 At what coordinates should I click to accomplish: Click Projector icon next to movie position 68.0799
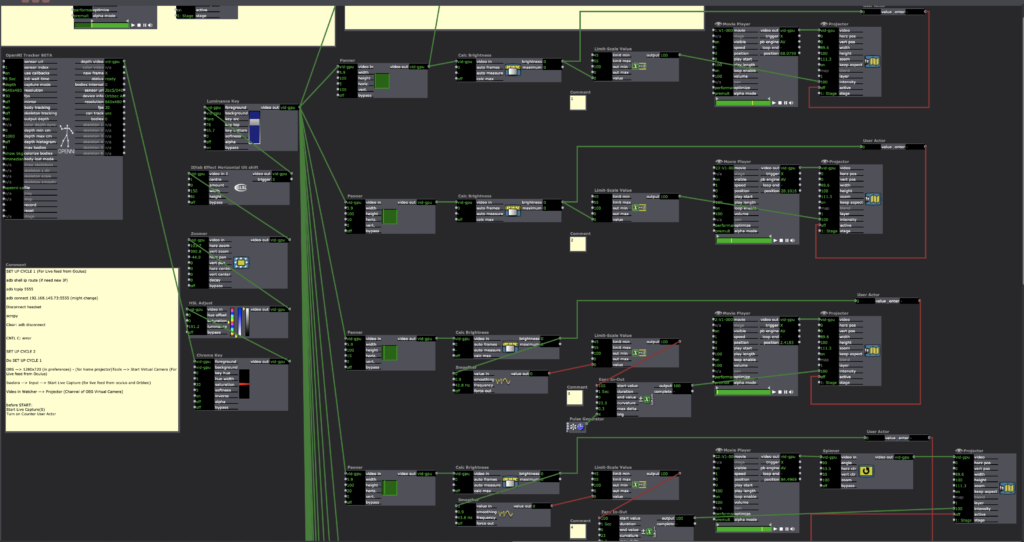coord(872,62)
